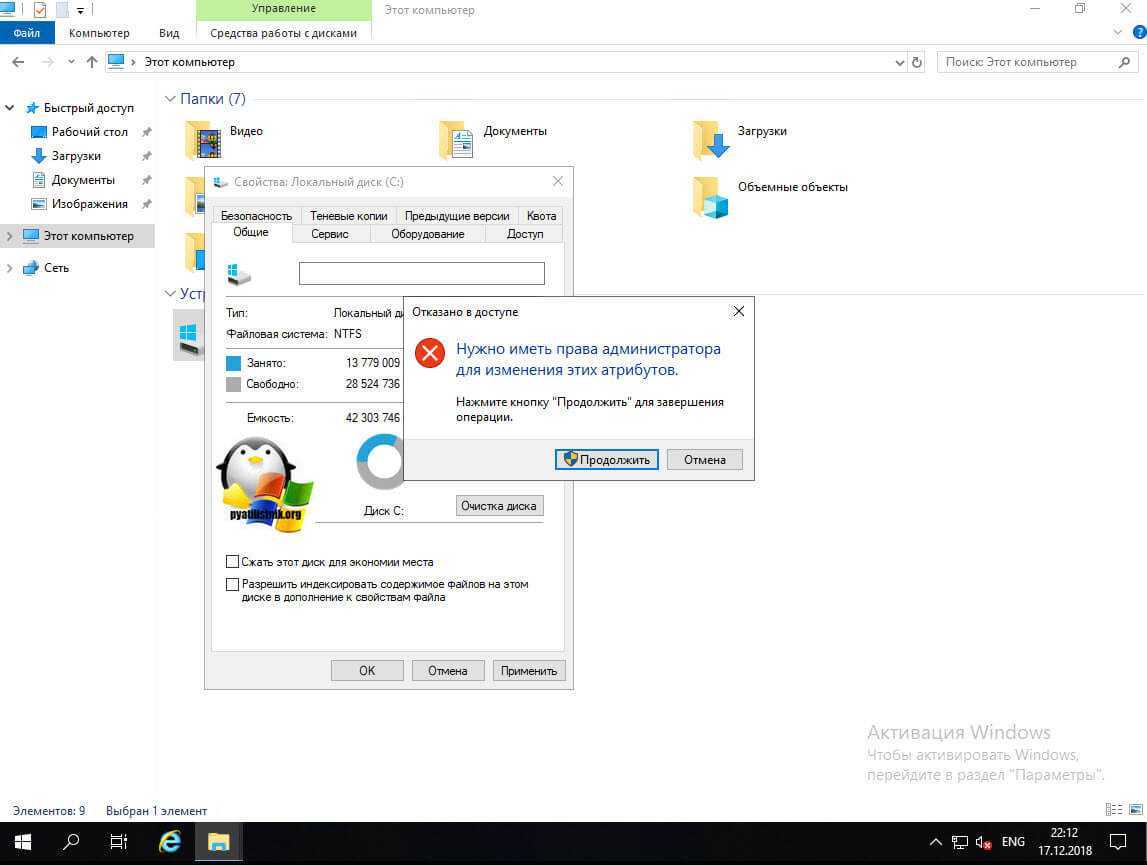
Task: Click the Forward navigation arrow
Action: (48, 62)
